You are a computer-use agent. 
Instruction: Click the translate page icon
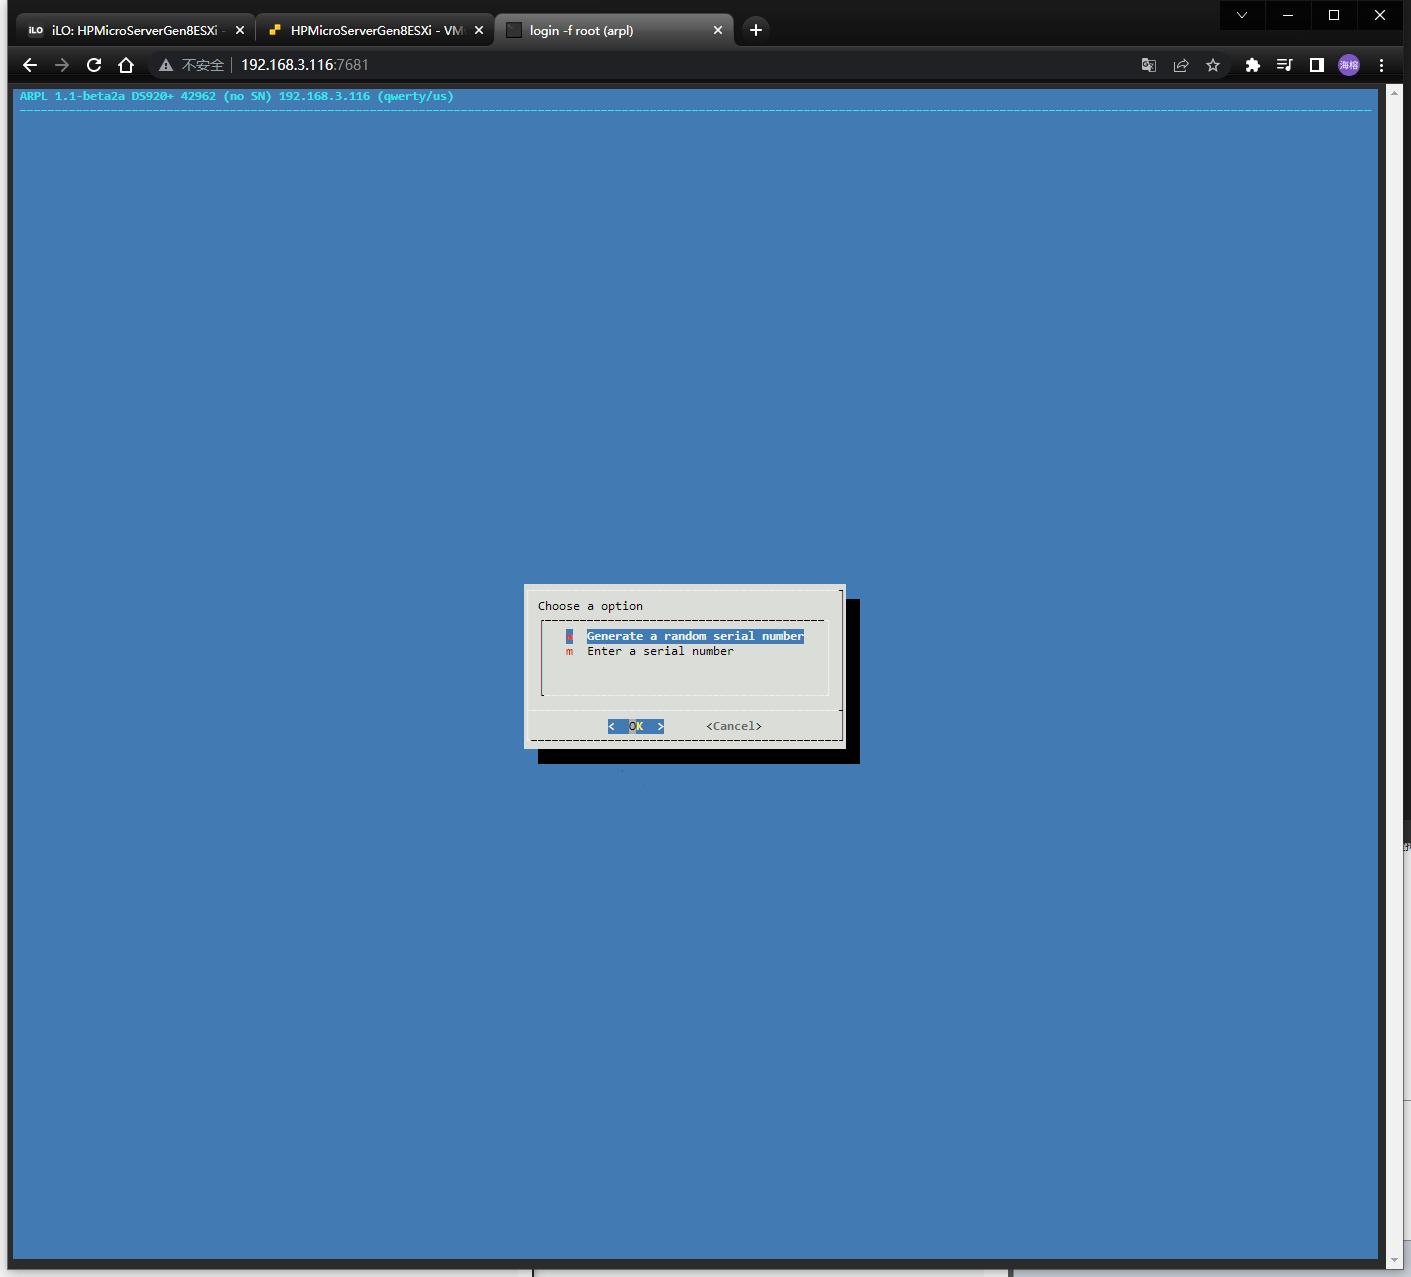click(1149, 65)
